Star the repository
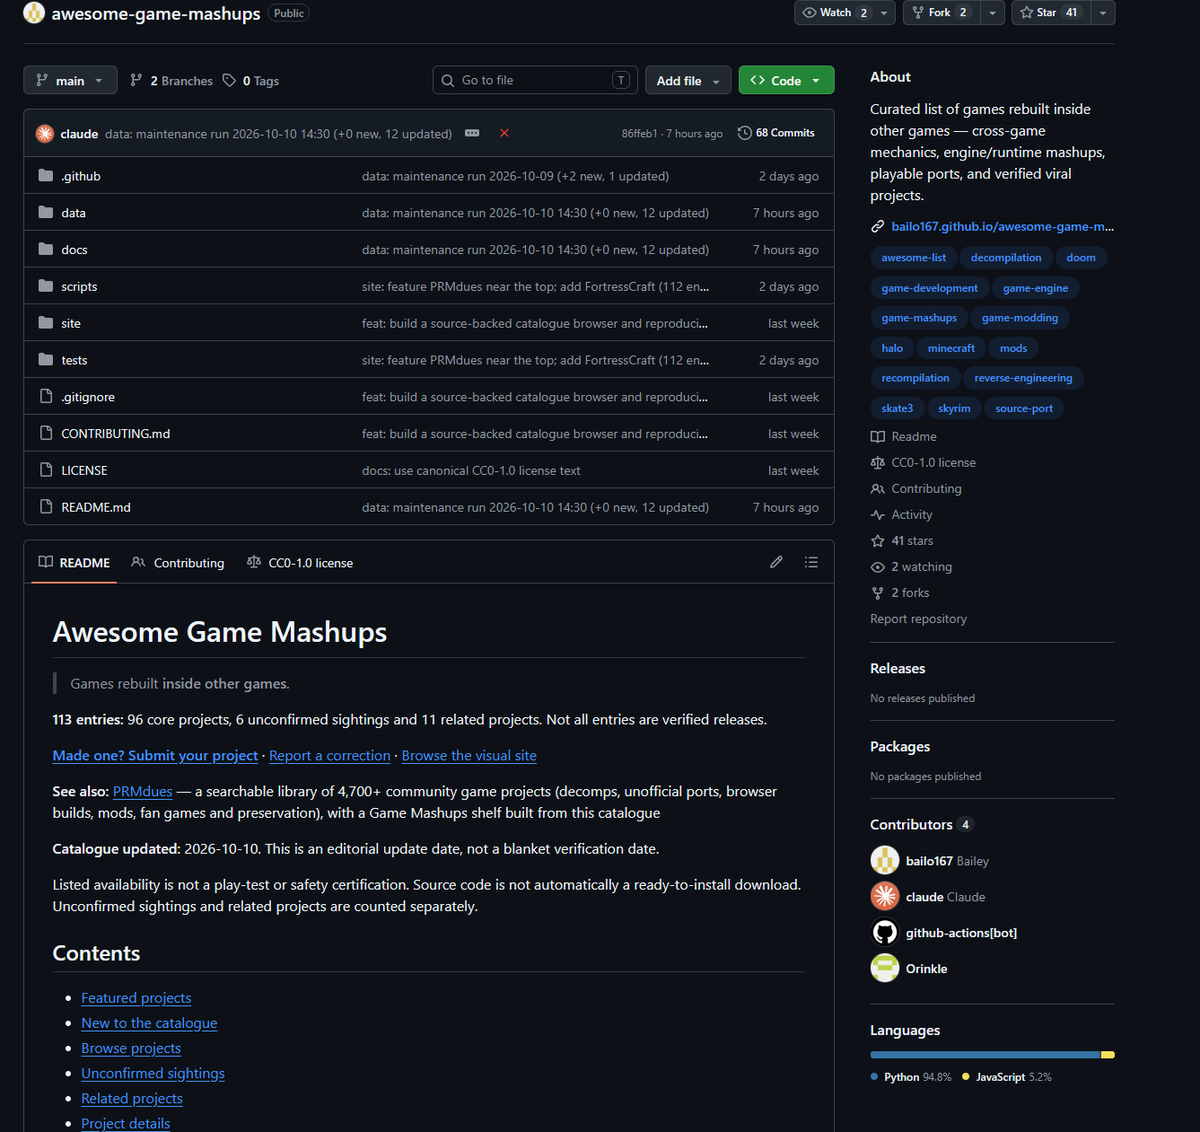 (x=1050, y=12)
